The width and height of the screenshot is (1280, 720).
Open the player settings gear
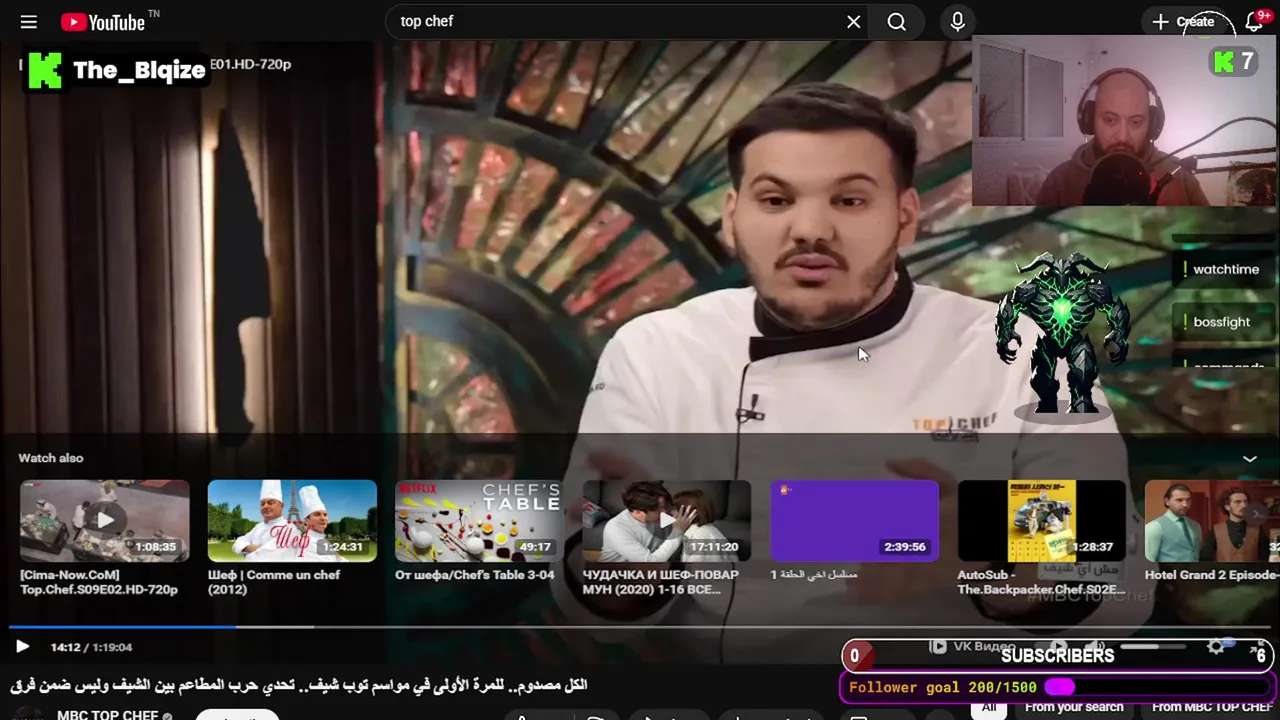tap(1216, 647)
